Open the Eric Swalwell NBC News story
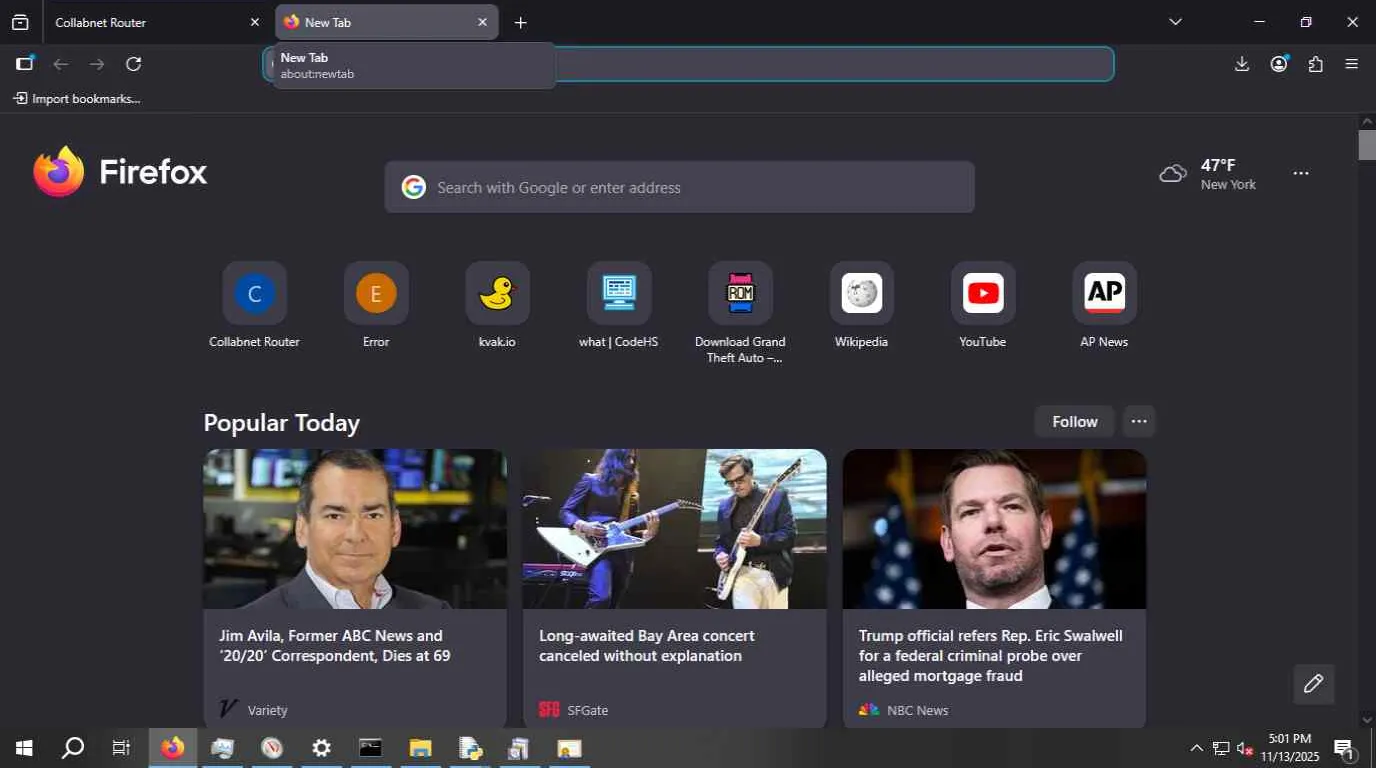Screen dimensions: 1376x768 click(994, 589)
